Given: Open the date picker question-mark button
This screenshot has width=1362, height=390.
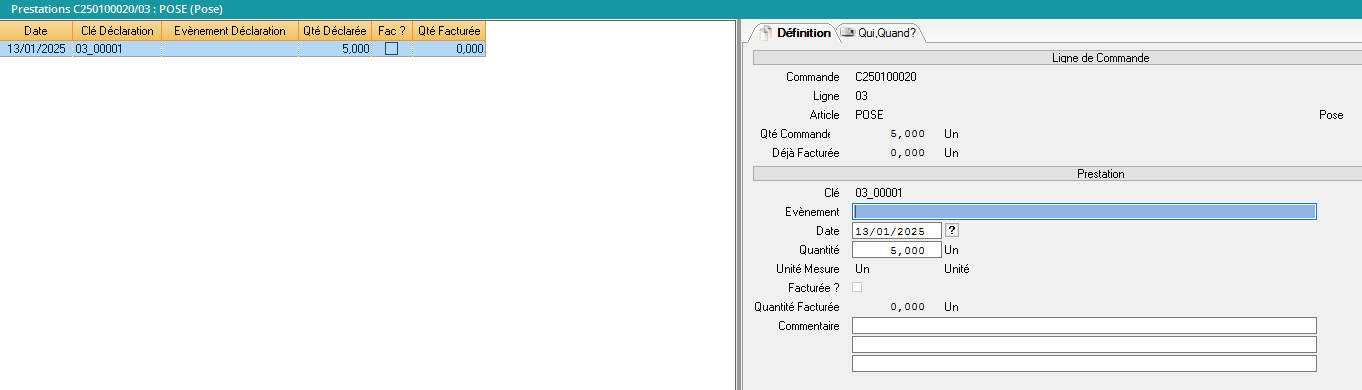Looking at the screenshot, I should (952, 231).
